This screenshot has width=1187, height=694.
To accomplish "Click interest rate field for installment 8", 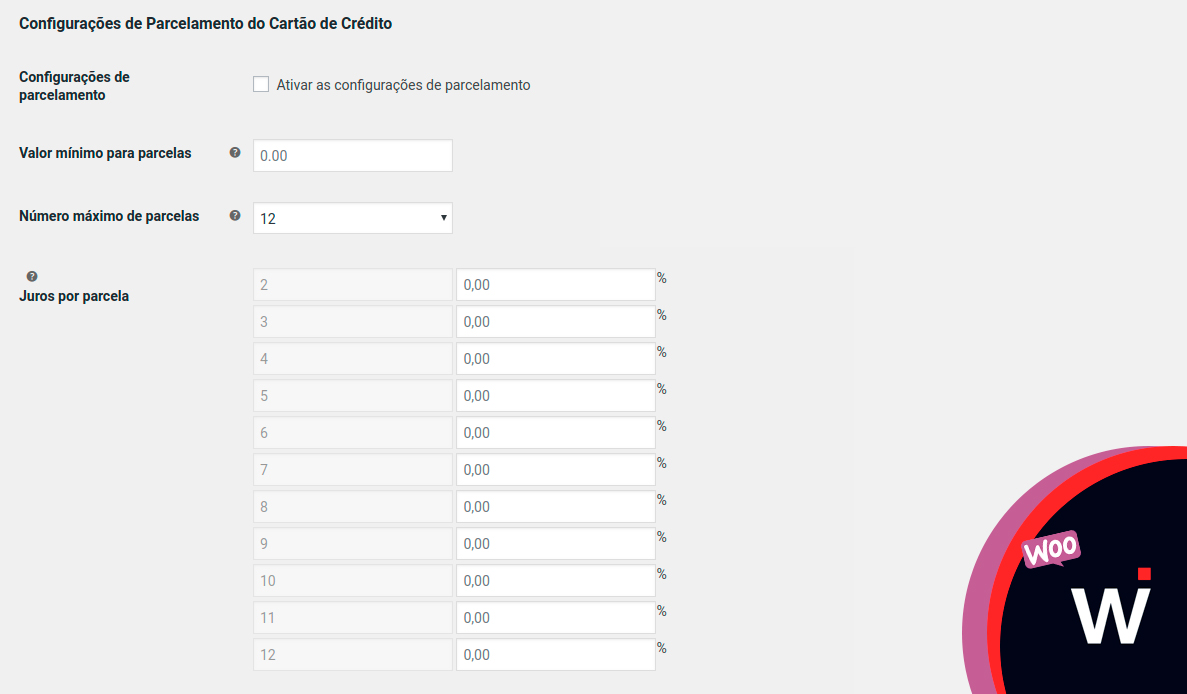I will [556, 507].
